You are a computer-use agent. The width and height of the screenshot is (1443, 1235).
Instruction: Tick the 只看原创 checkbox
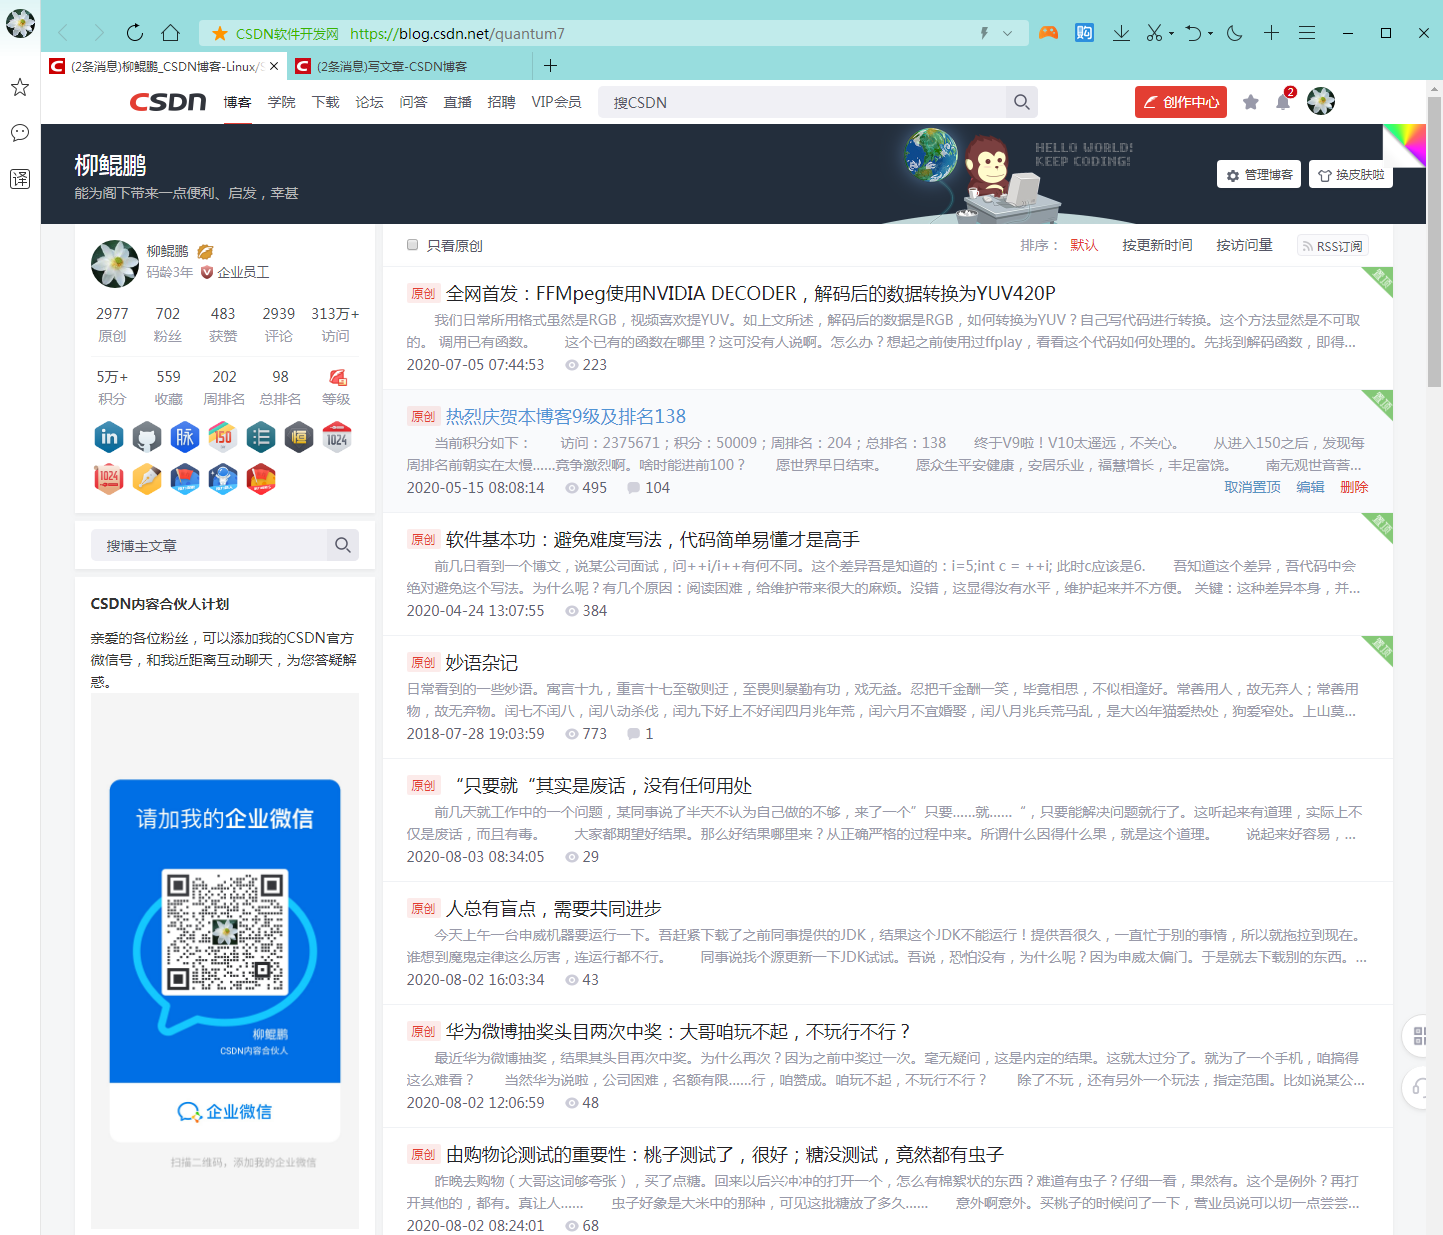tap(412, 245)
